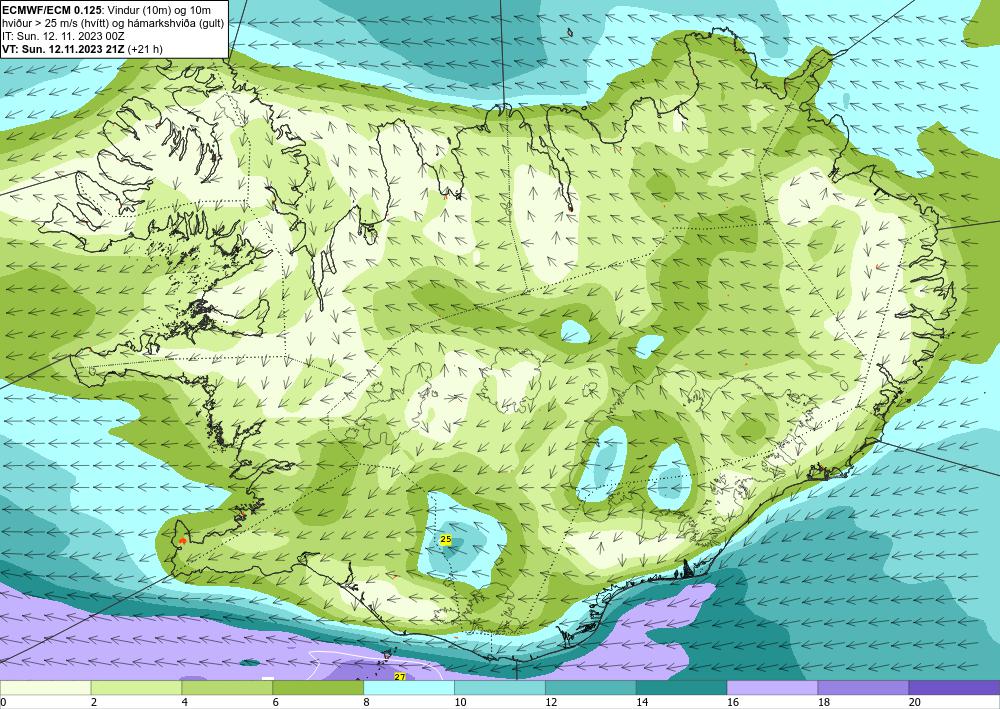Click the scale value 16
Screen dimensions: 1000x709
click(x=733, y=703)
